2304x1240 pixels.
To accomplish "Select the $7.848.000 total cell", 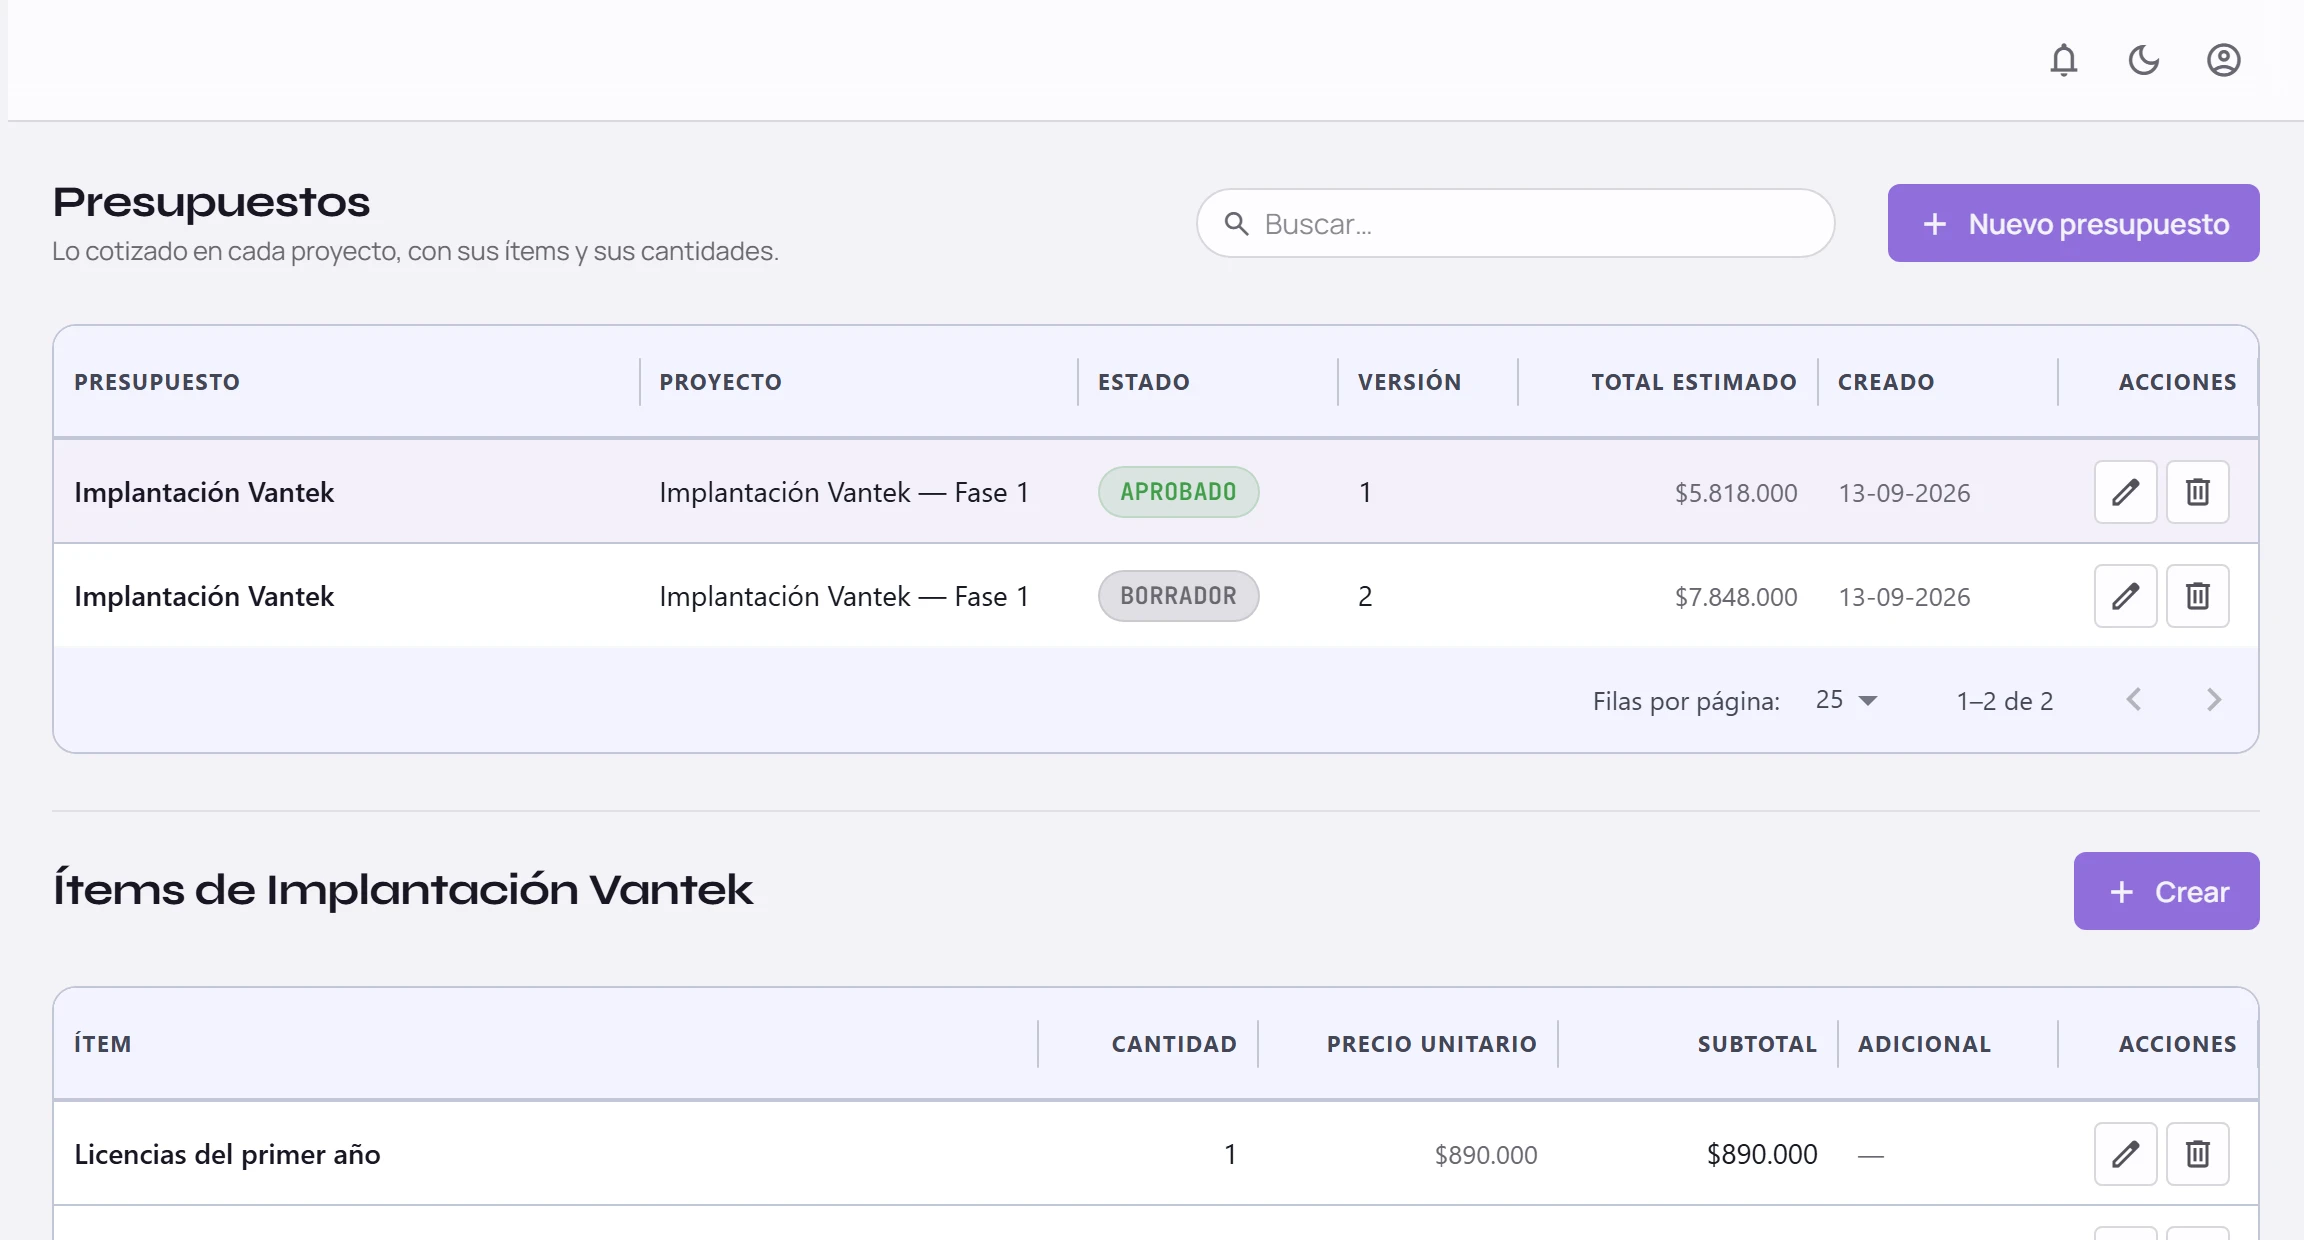I will pos(1736,597).
